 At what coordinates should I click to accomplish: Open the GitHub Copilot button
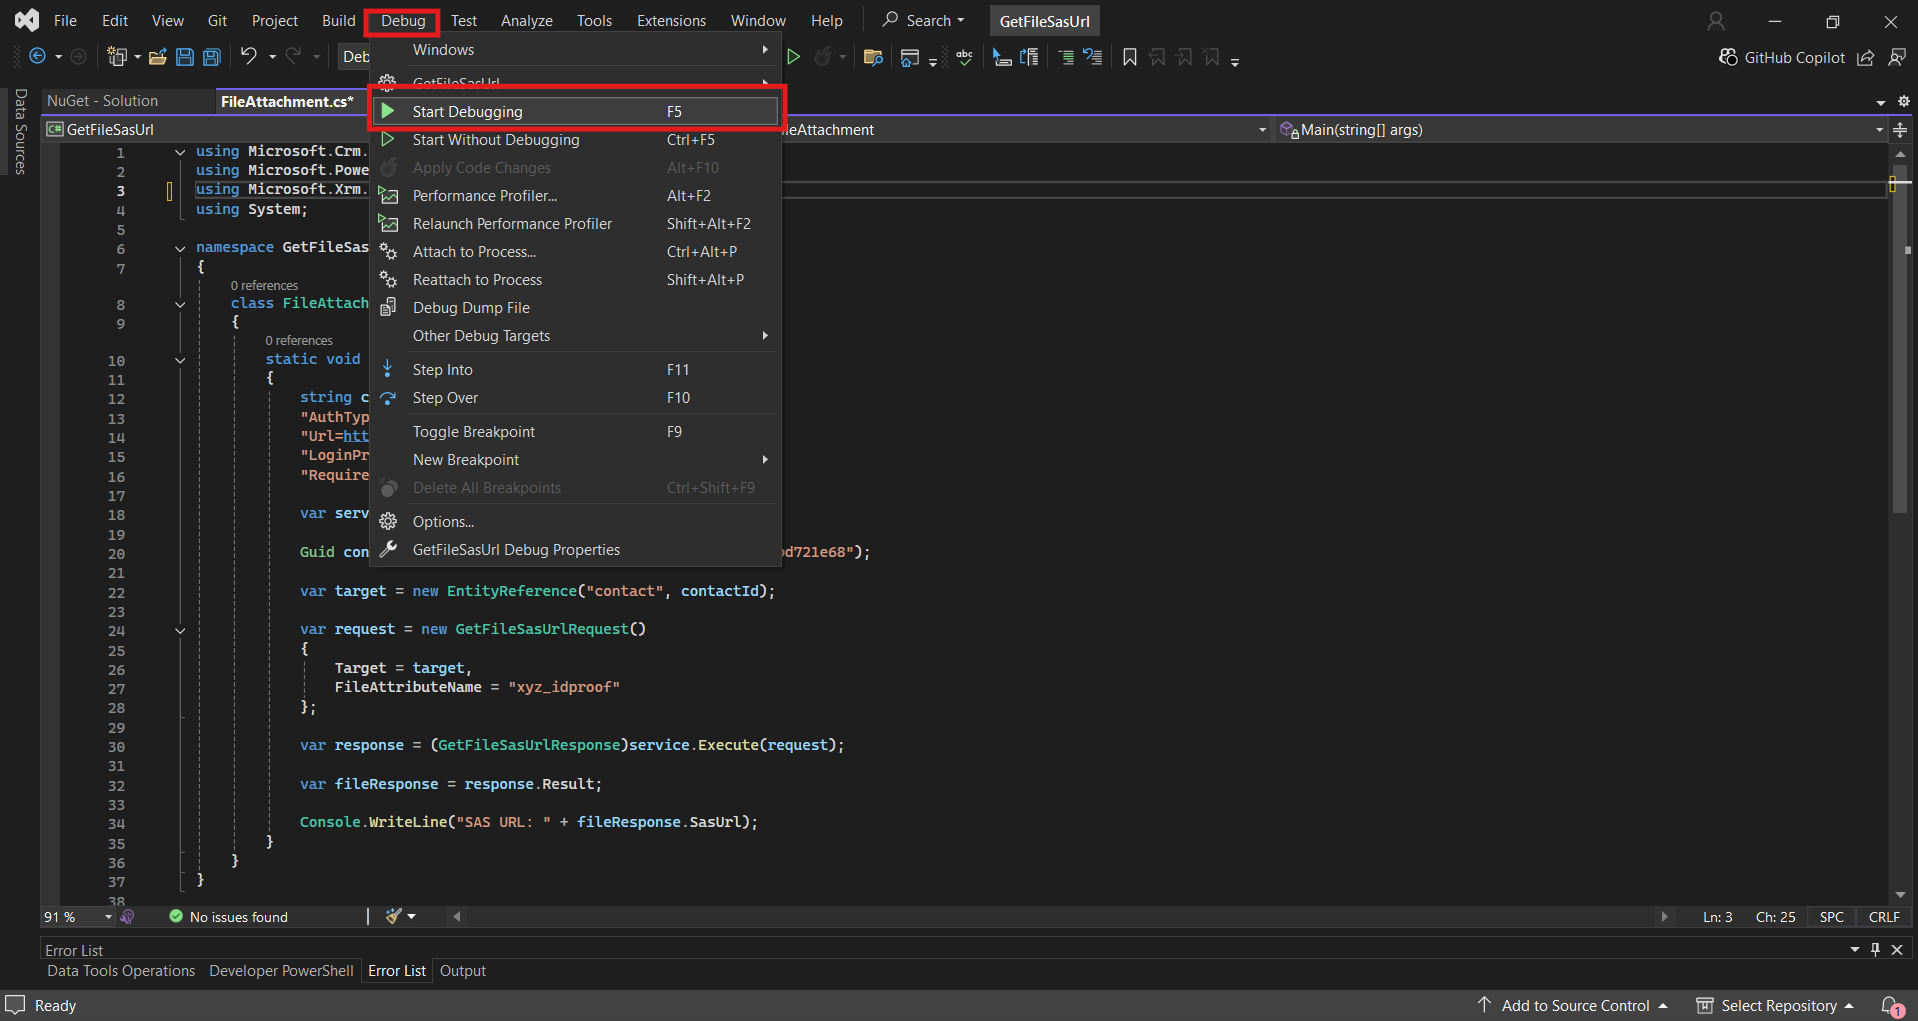1782,57
